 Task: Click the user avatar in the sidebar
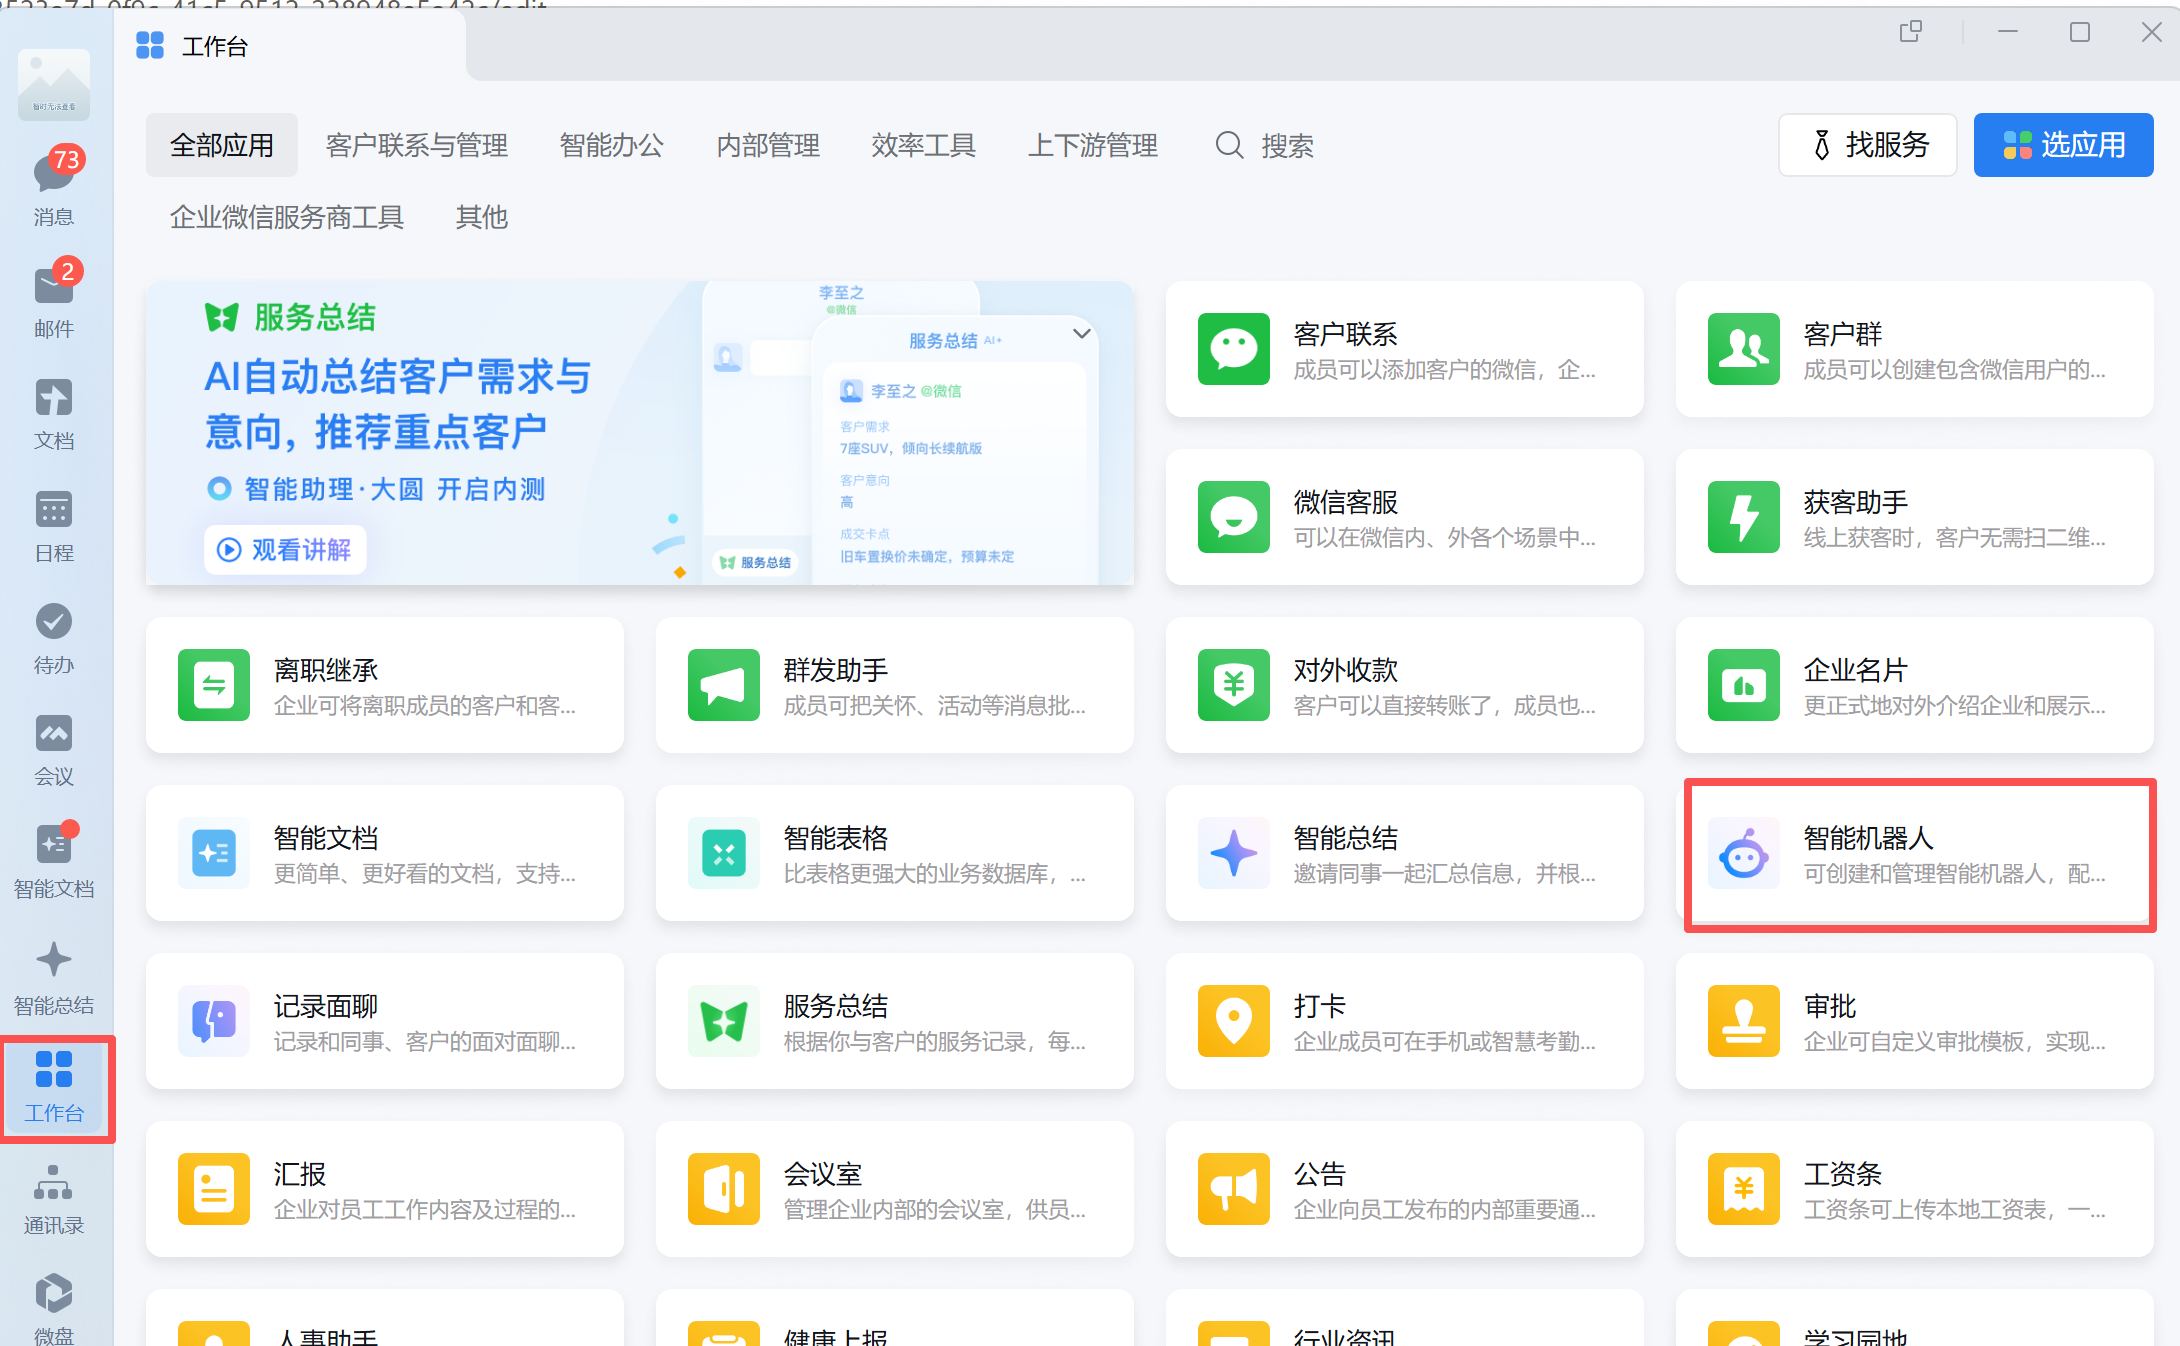point(54,85)
